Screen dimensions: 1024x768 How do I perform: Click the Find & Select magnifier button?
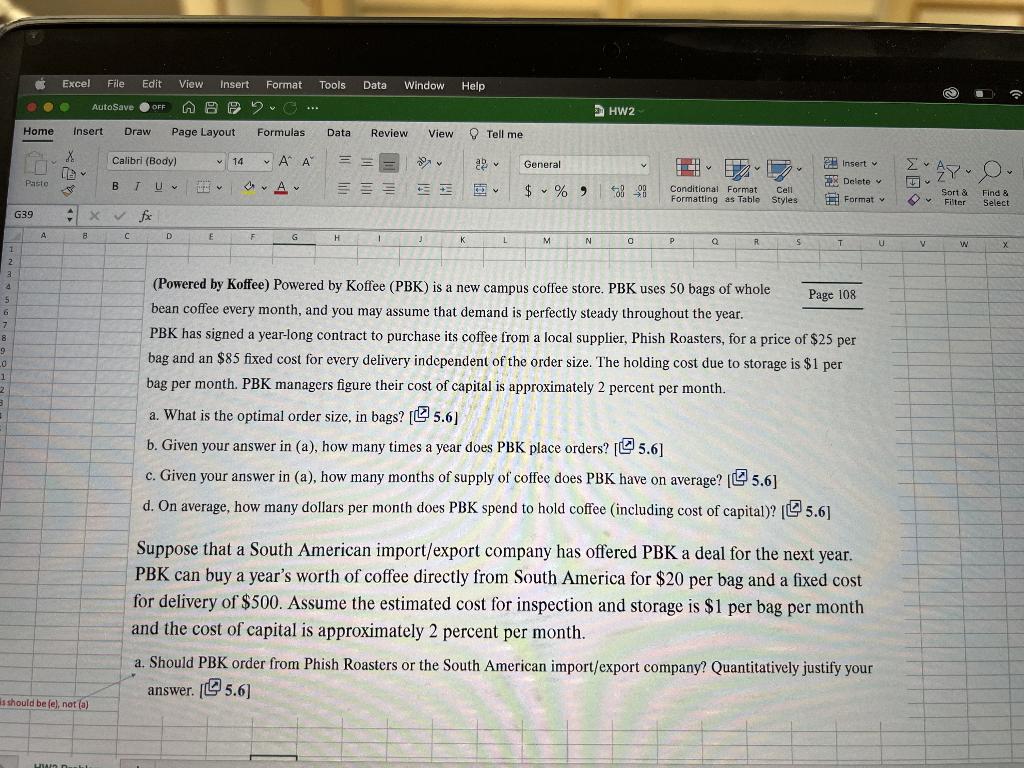[995, 184]
